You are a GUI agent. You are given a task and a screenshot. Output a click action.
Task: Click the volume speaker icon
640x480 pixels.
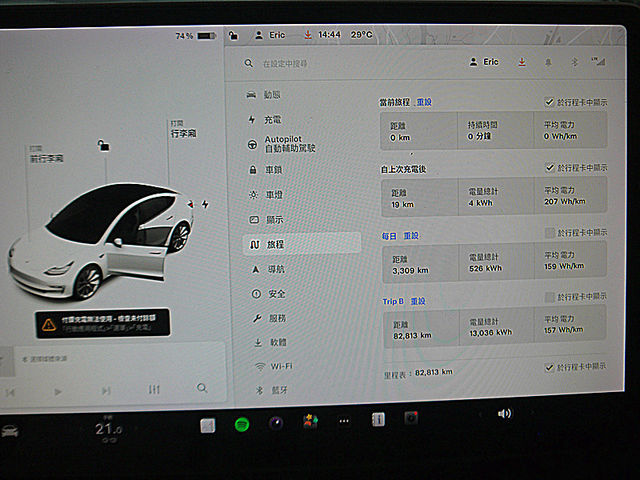pos(504,414)
